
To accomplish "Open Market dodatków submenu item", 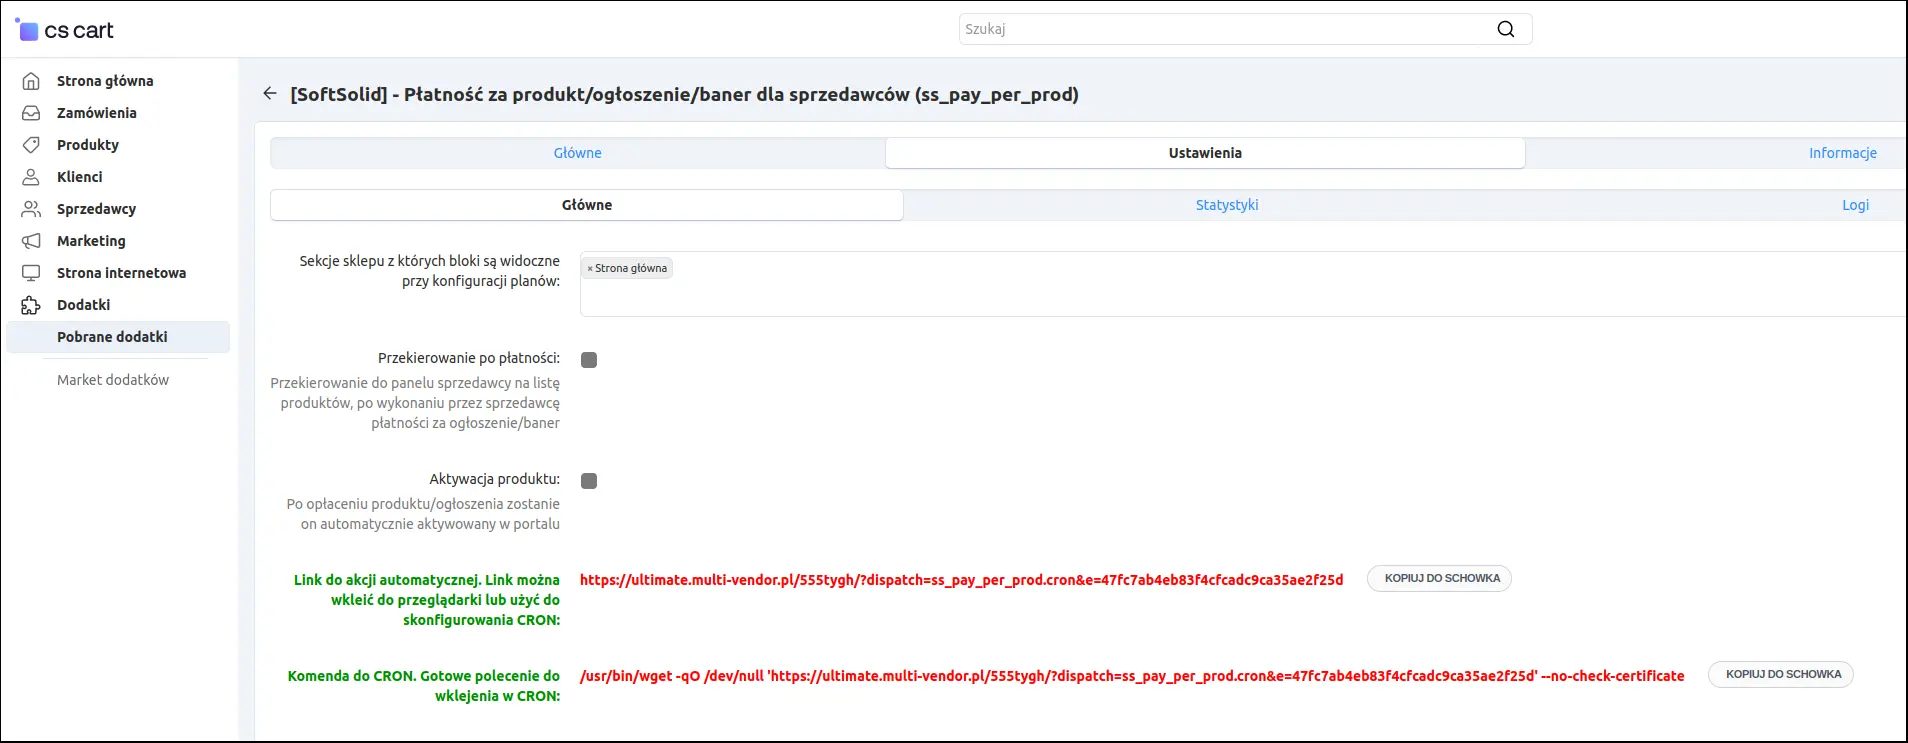I will 113,380.
